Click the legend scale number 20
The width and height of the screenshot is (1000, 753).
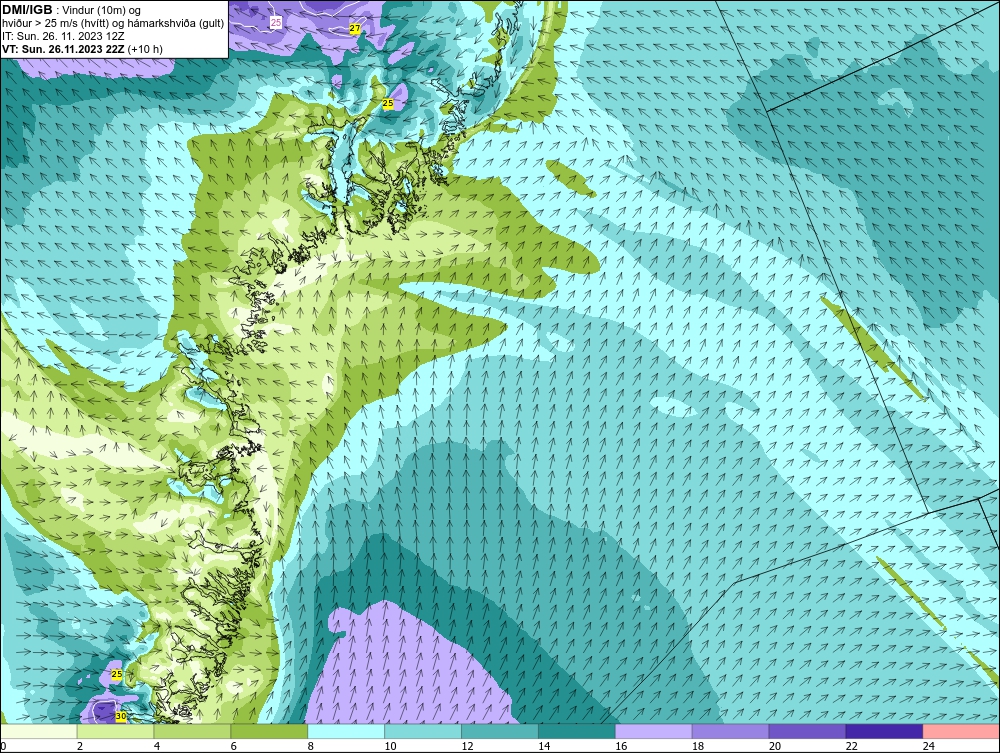coord(774,746)
